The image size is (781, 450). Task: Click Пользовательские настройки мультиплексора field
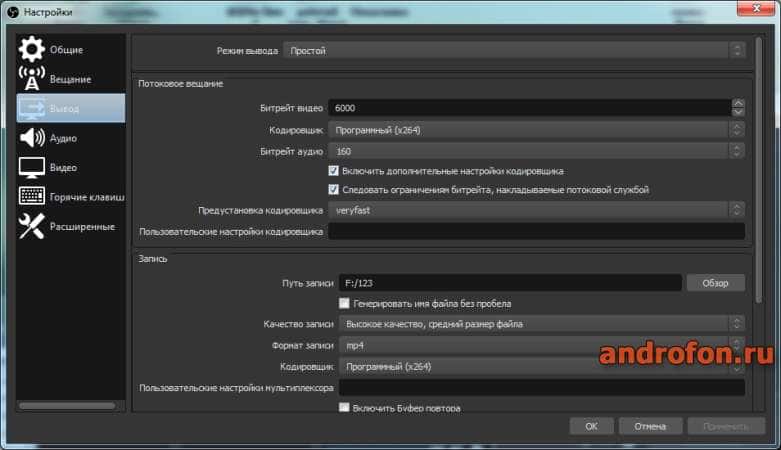542,387
